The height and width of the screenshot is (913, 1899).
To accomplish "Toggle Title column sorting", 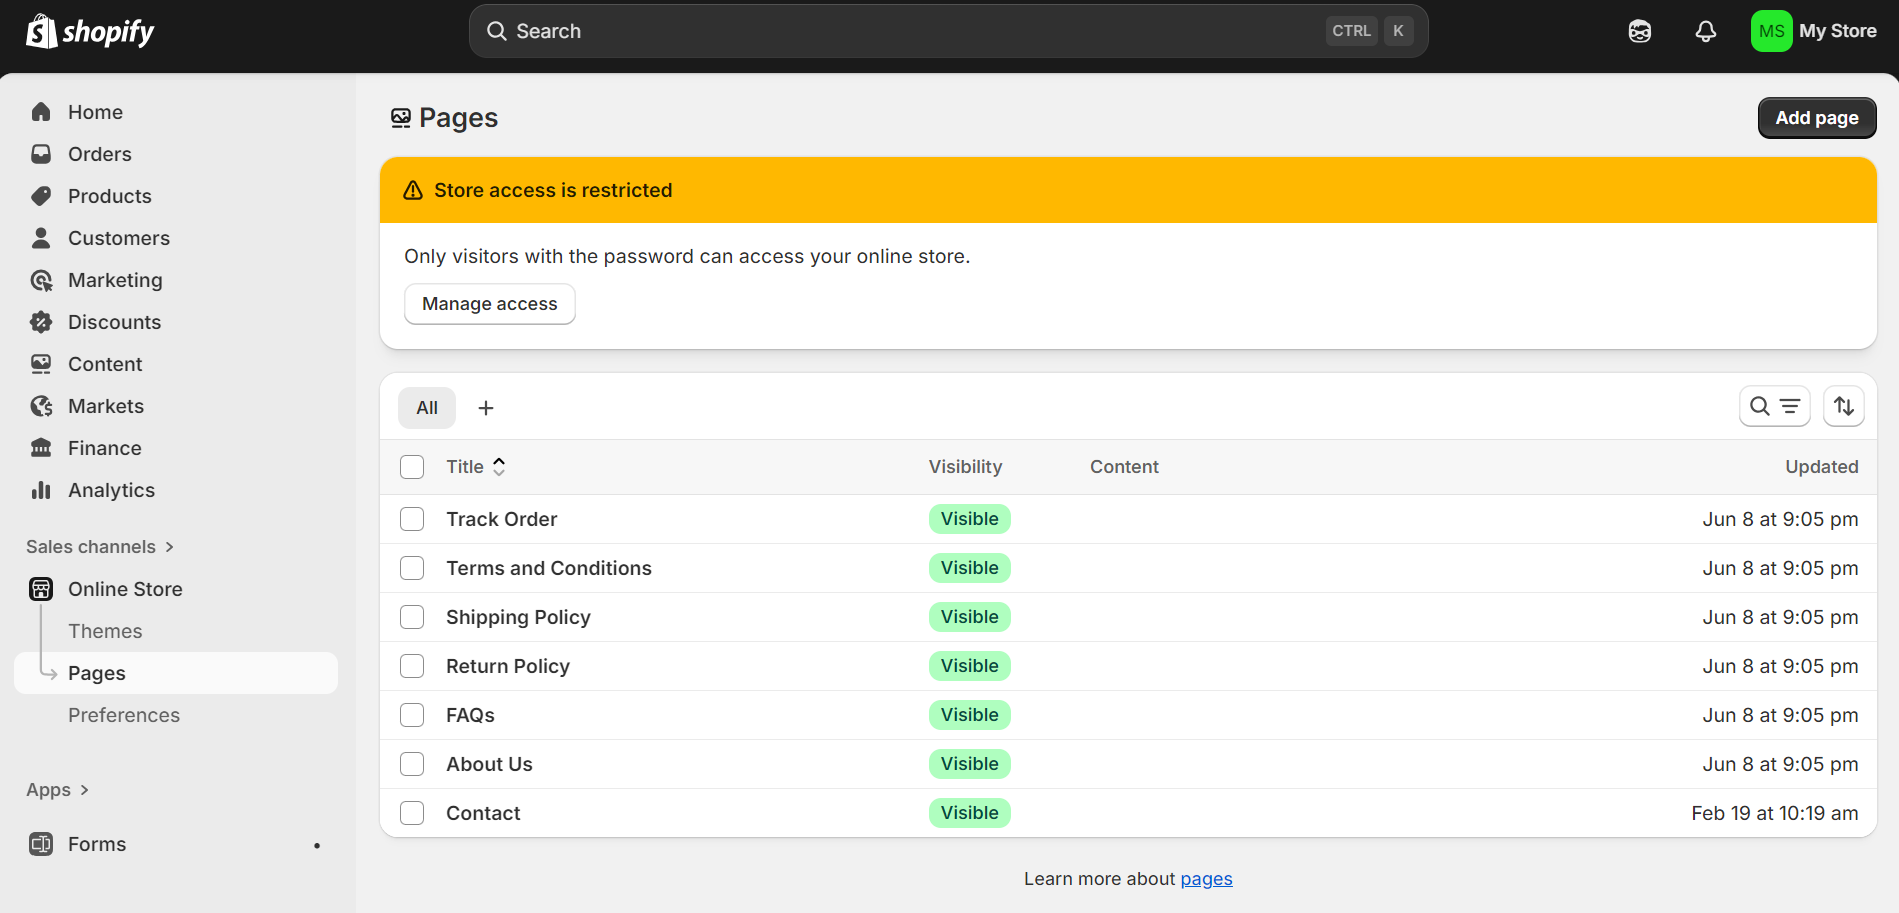I will click(477, 466).
